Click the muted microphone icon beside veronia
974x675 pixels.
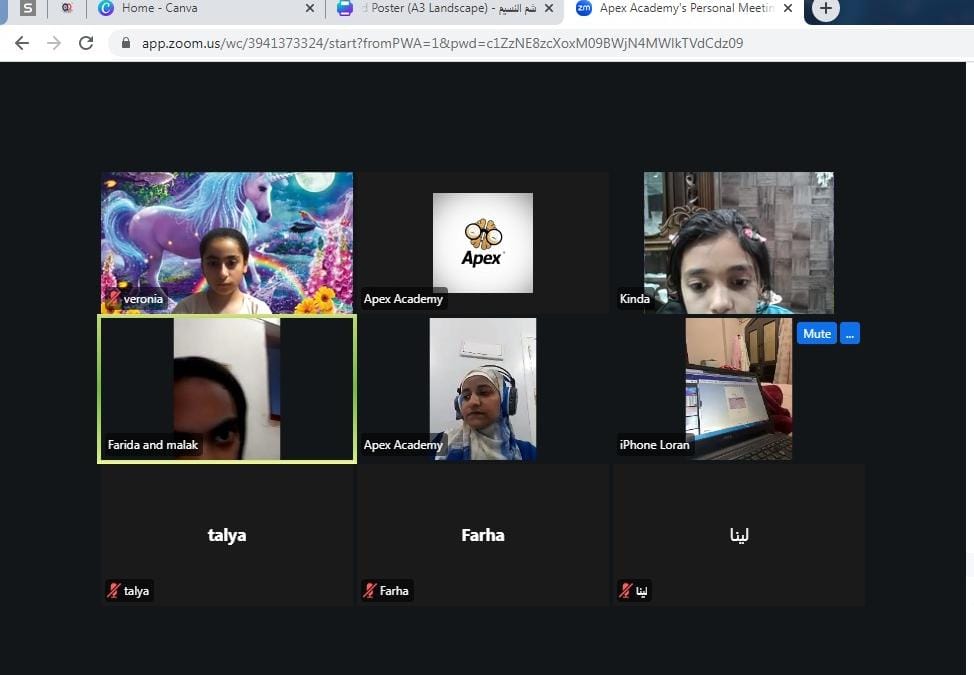[114, 298]
